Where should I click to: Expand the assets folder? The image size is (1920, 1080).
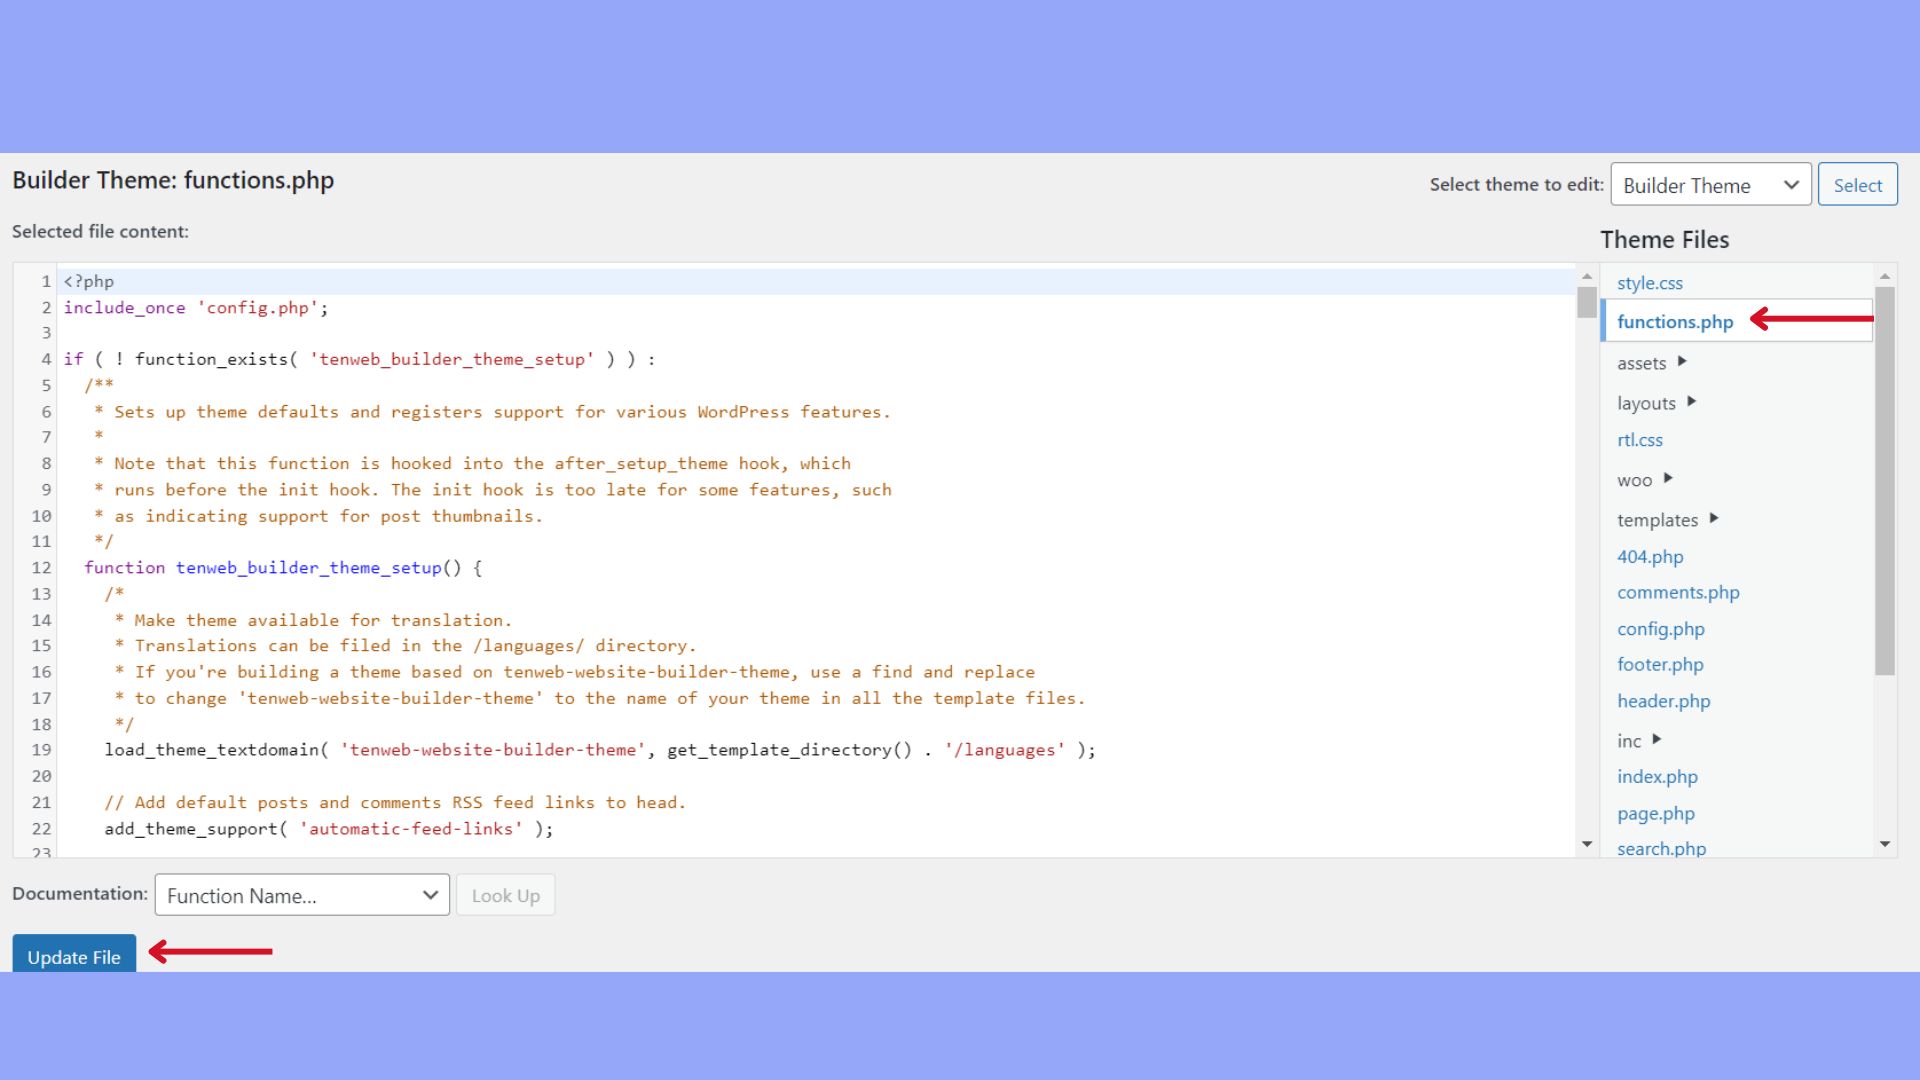click(1641, 363)
